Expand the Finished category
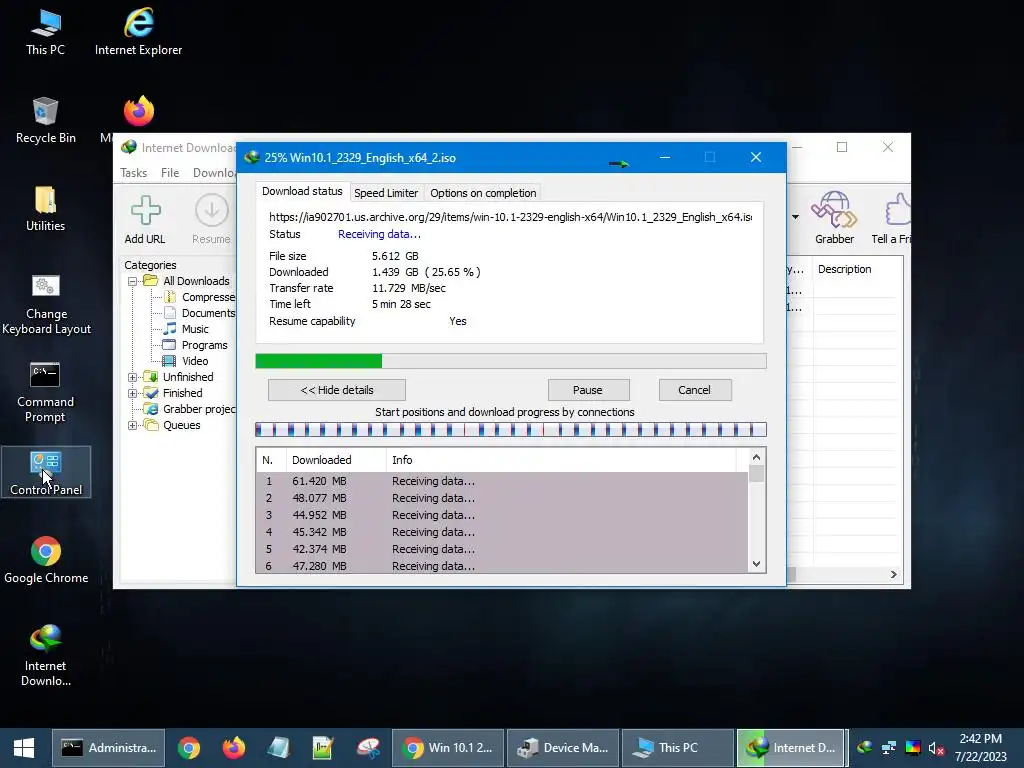Image resolution: width=1024 pixels, height=768 pixels. pyautogui.click(x=133, y=393)
